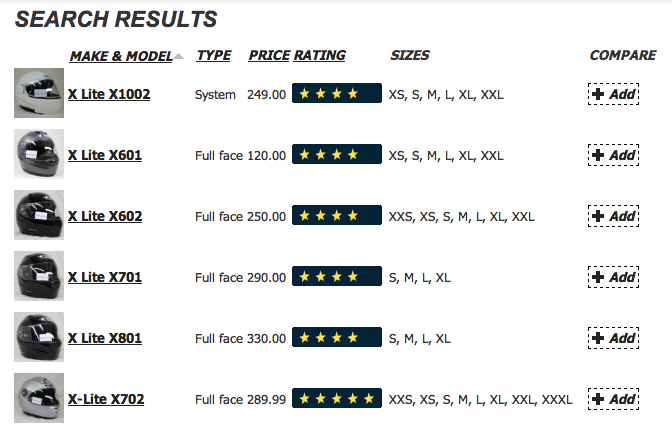Click the sort arrow beside Make & Model
Screen dimensions: 672x440
pos(179,56)
